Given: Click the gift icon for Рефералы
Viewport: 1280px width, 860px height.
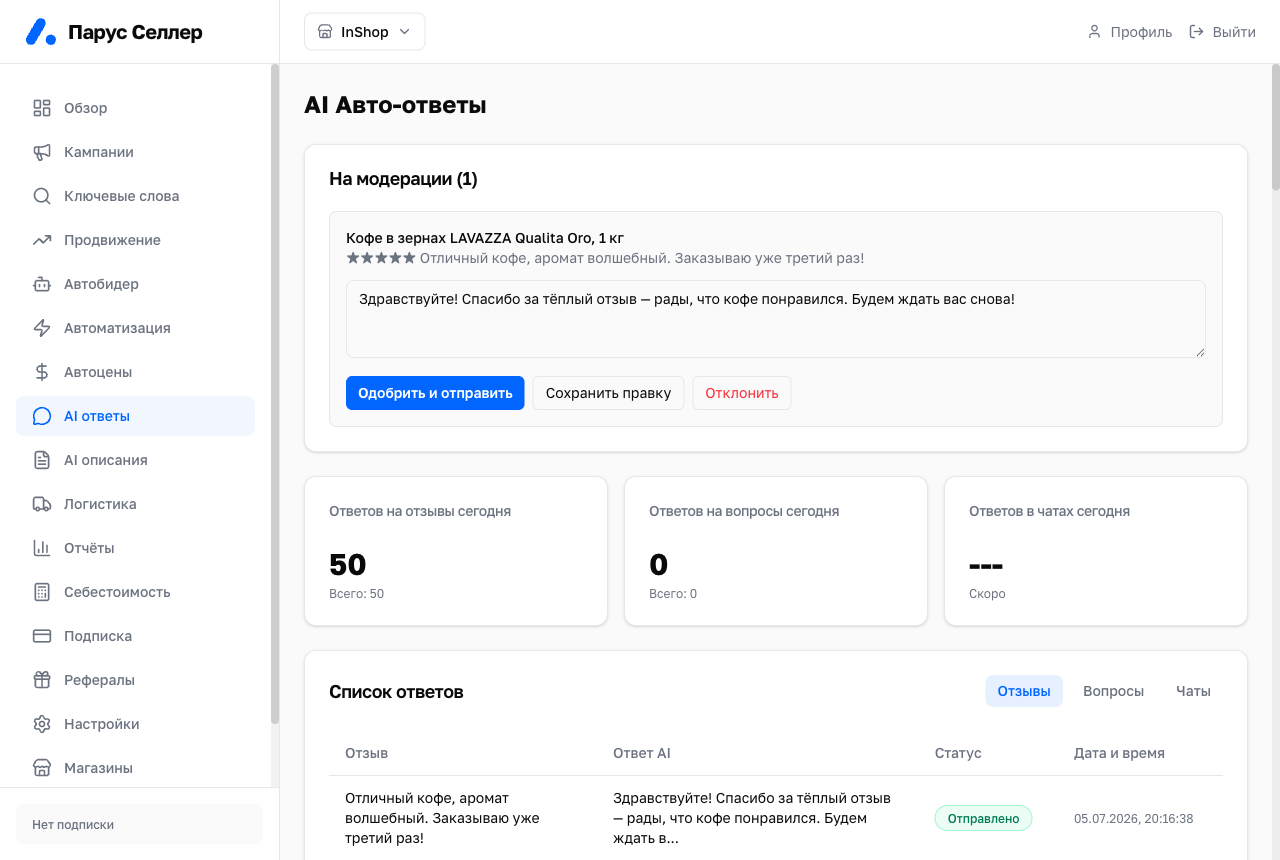Looking at the screenshot, I should pyautogui.click(x=42, y=680).
